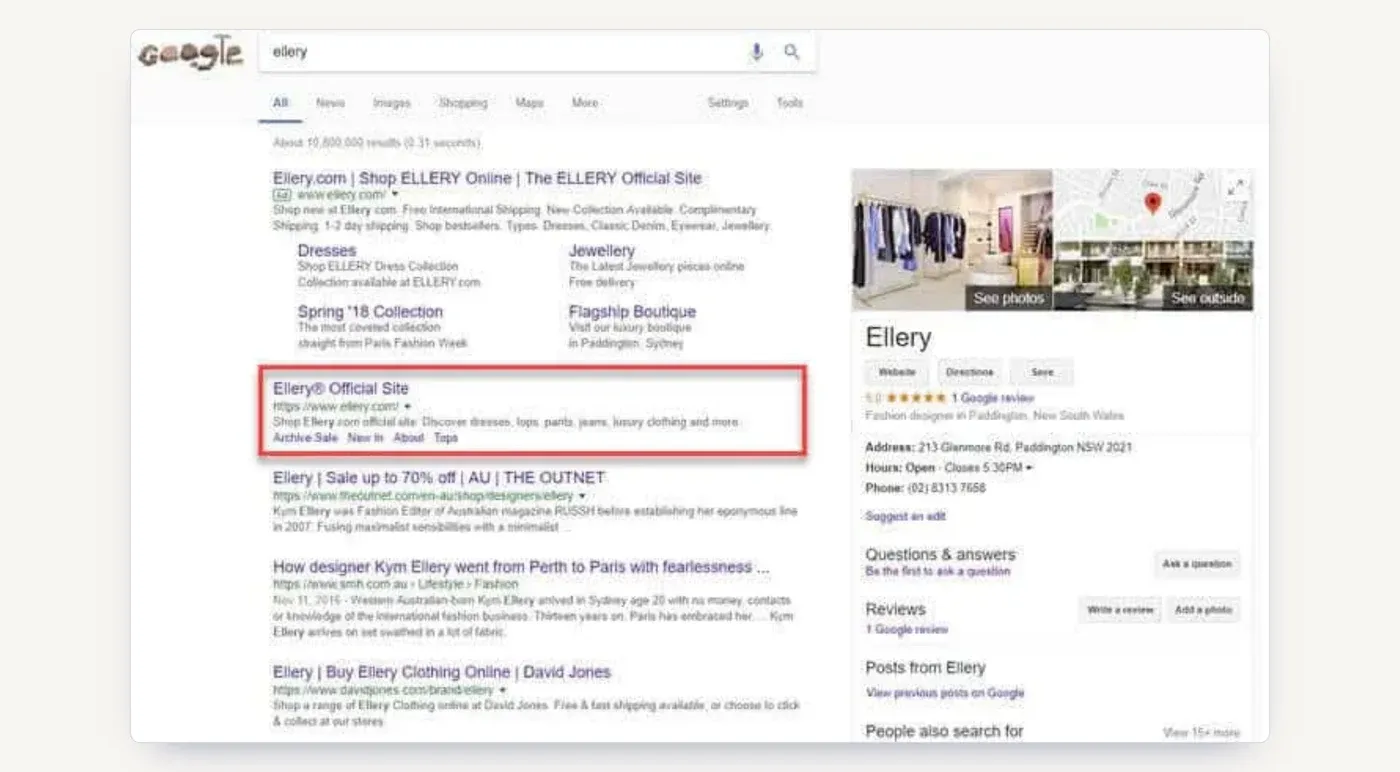Click the expand map icon
1400x772 pixels.
point(1237,187)
